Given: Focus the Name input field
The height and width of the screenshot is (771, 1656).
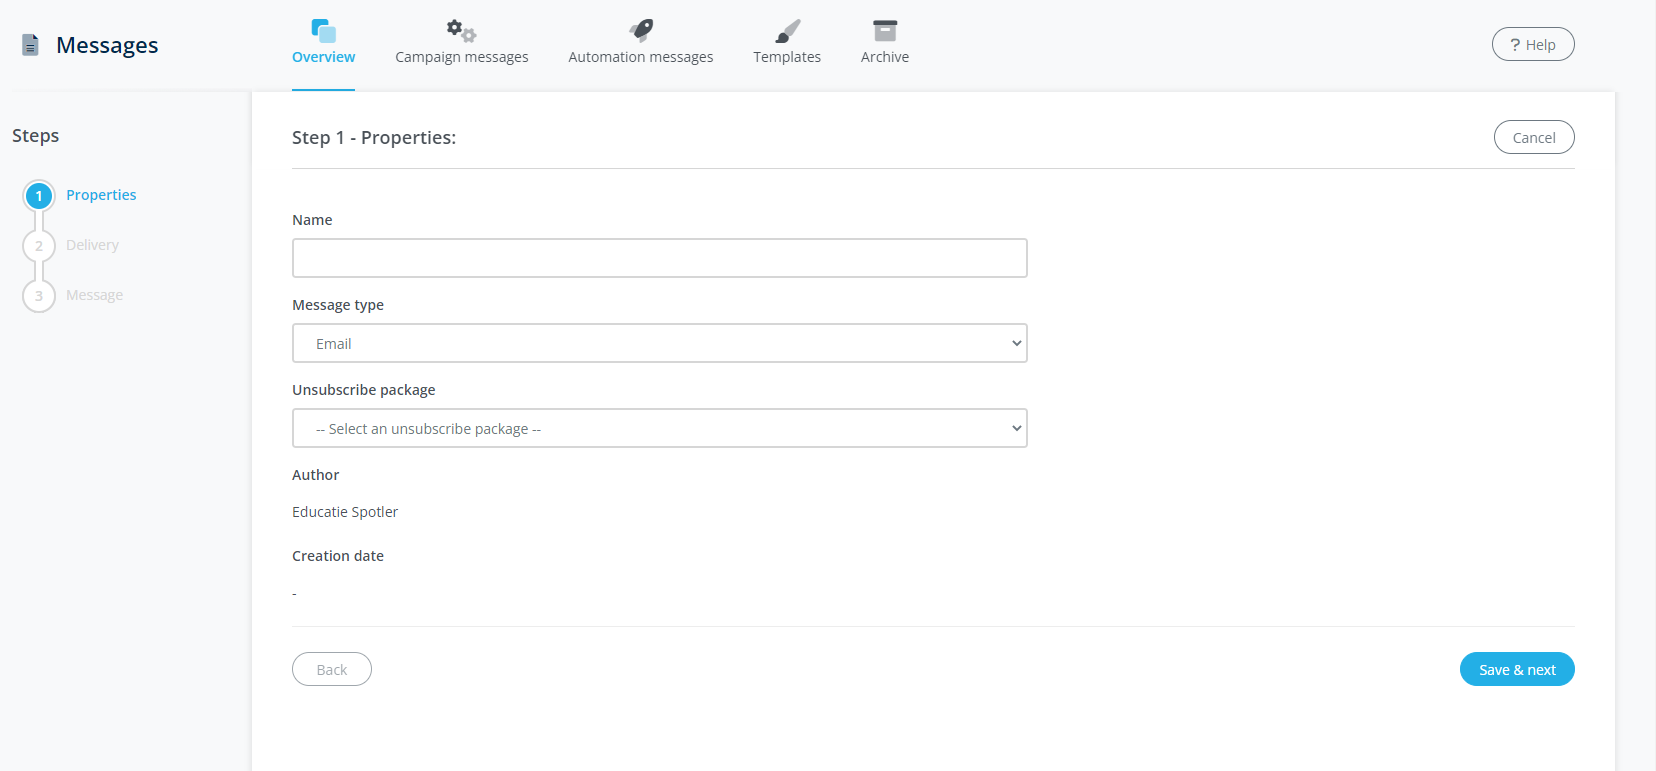Looking at the screenshot, I should coord(659,258).
